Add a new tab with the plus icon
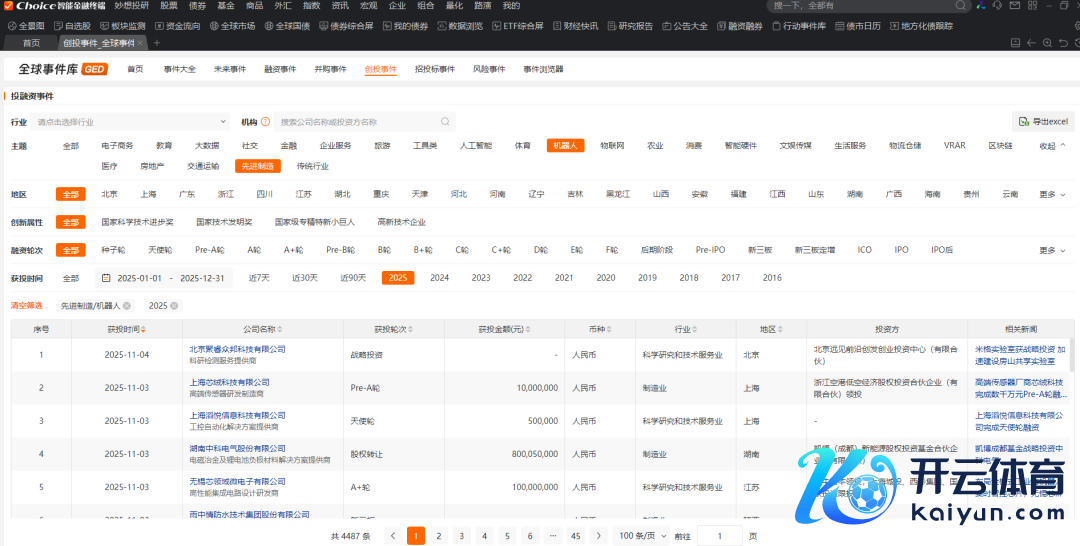 point(157,43)
